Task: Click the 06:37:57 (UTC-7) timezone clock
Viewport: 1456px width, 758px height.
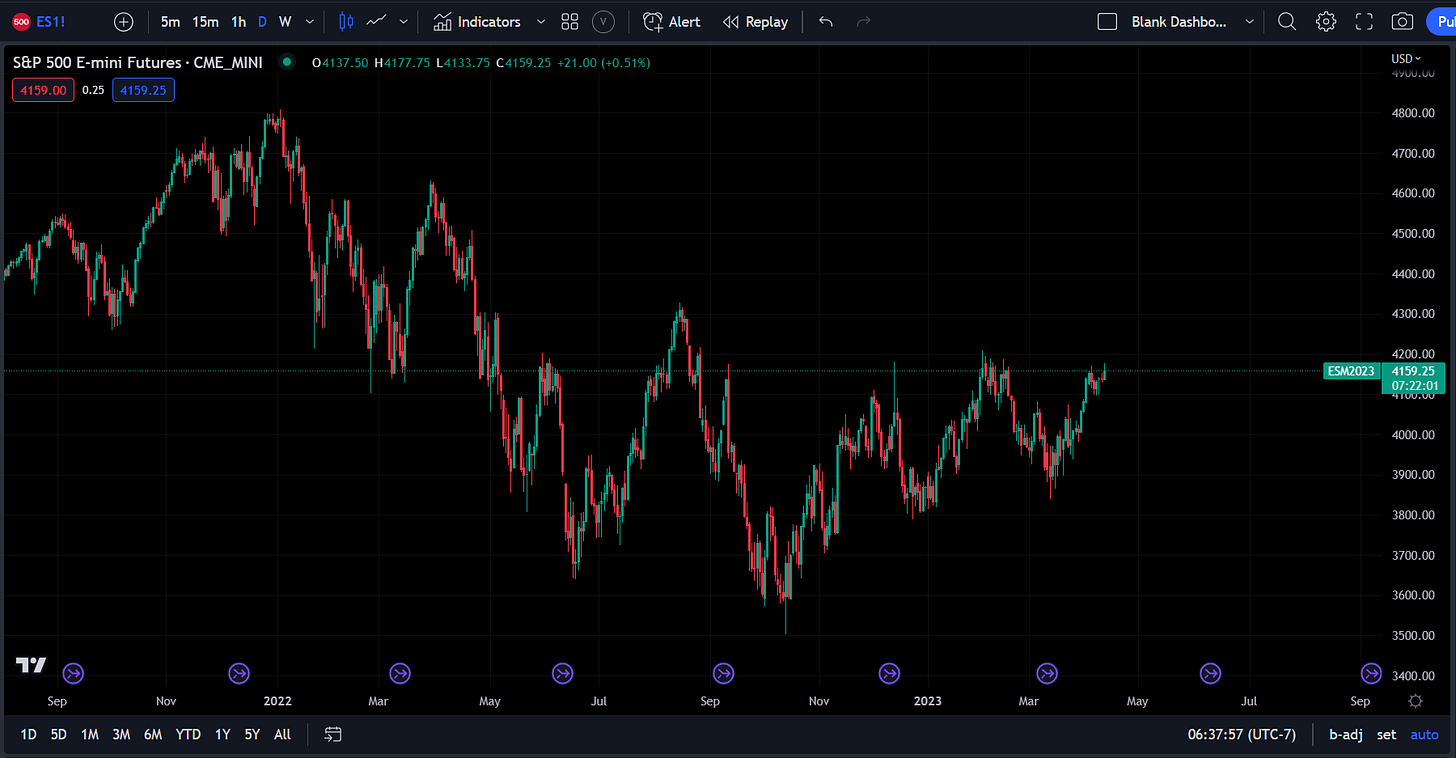Action: tap(1242, 734)
